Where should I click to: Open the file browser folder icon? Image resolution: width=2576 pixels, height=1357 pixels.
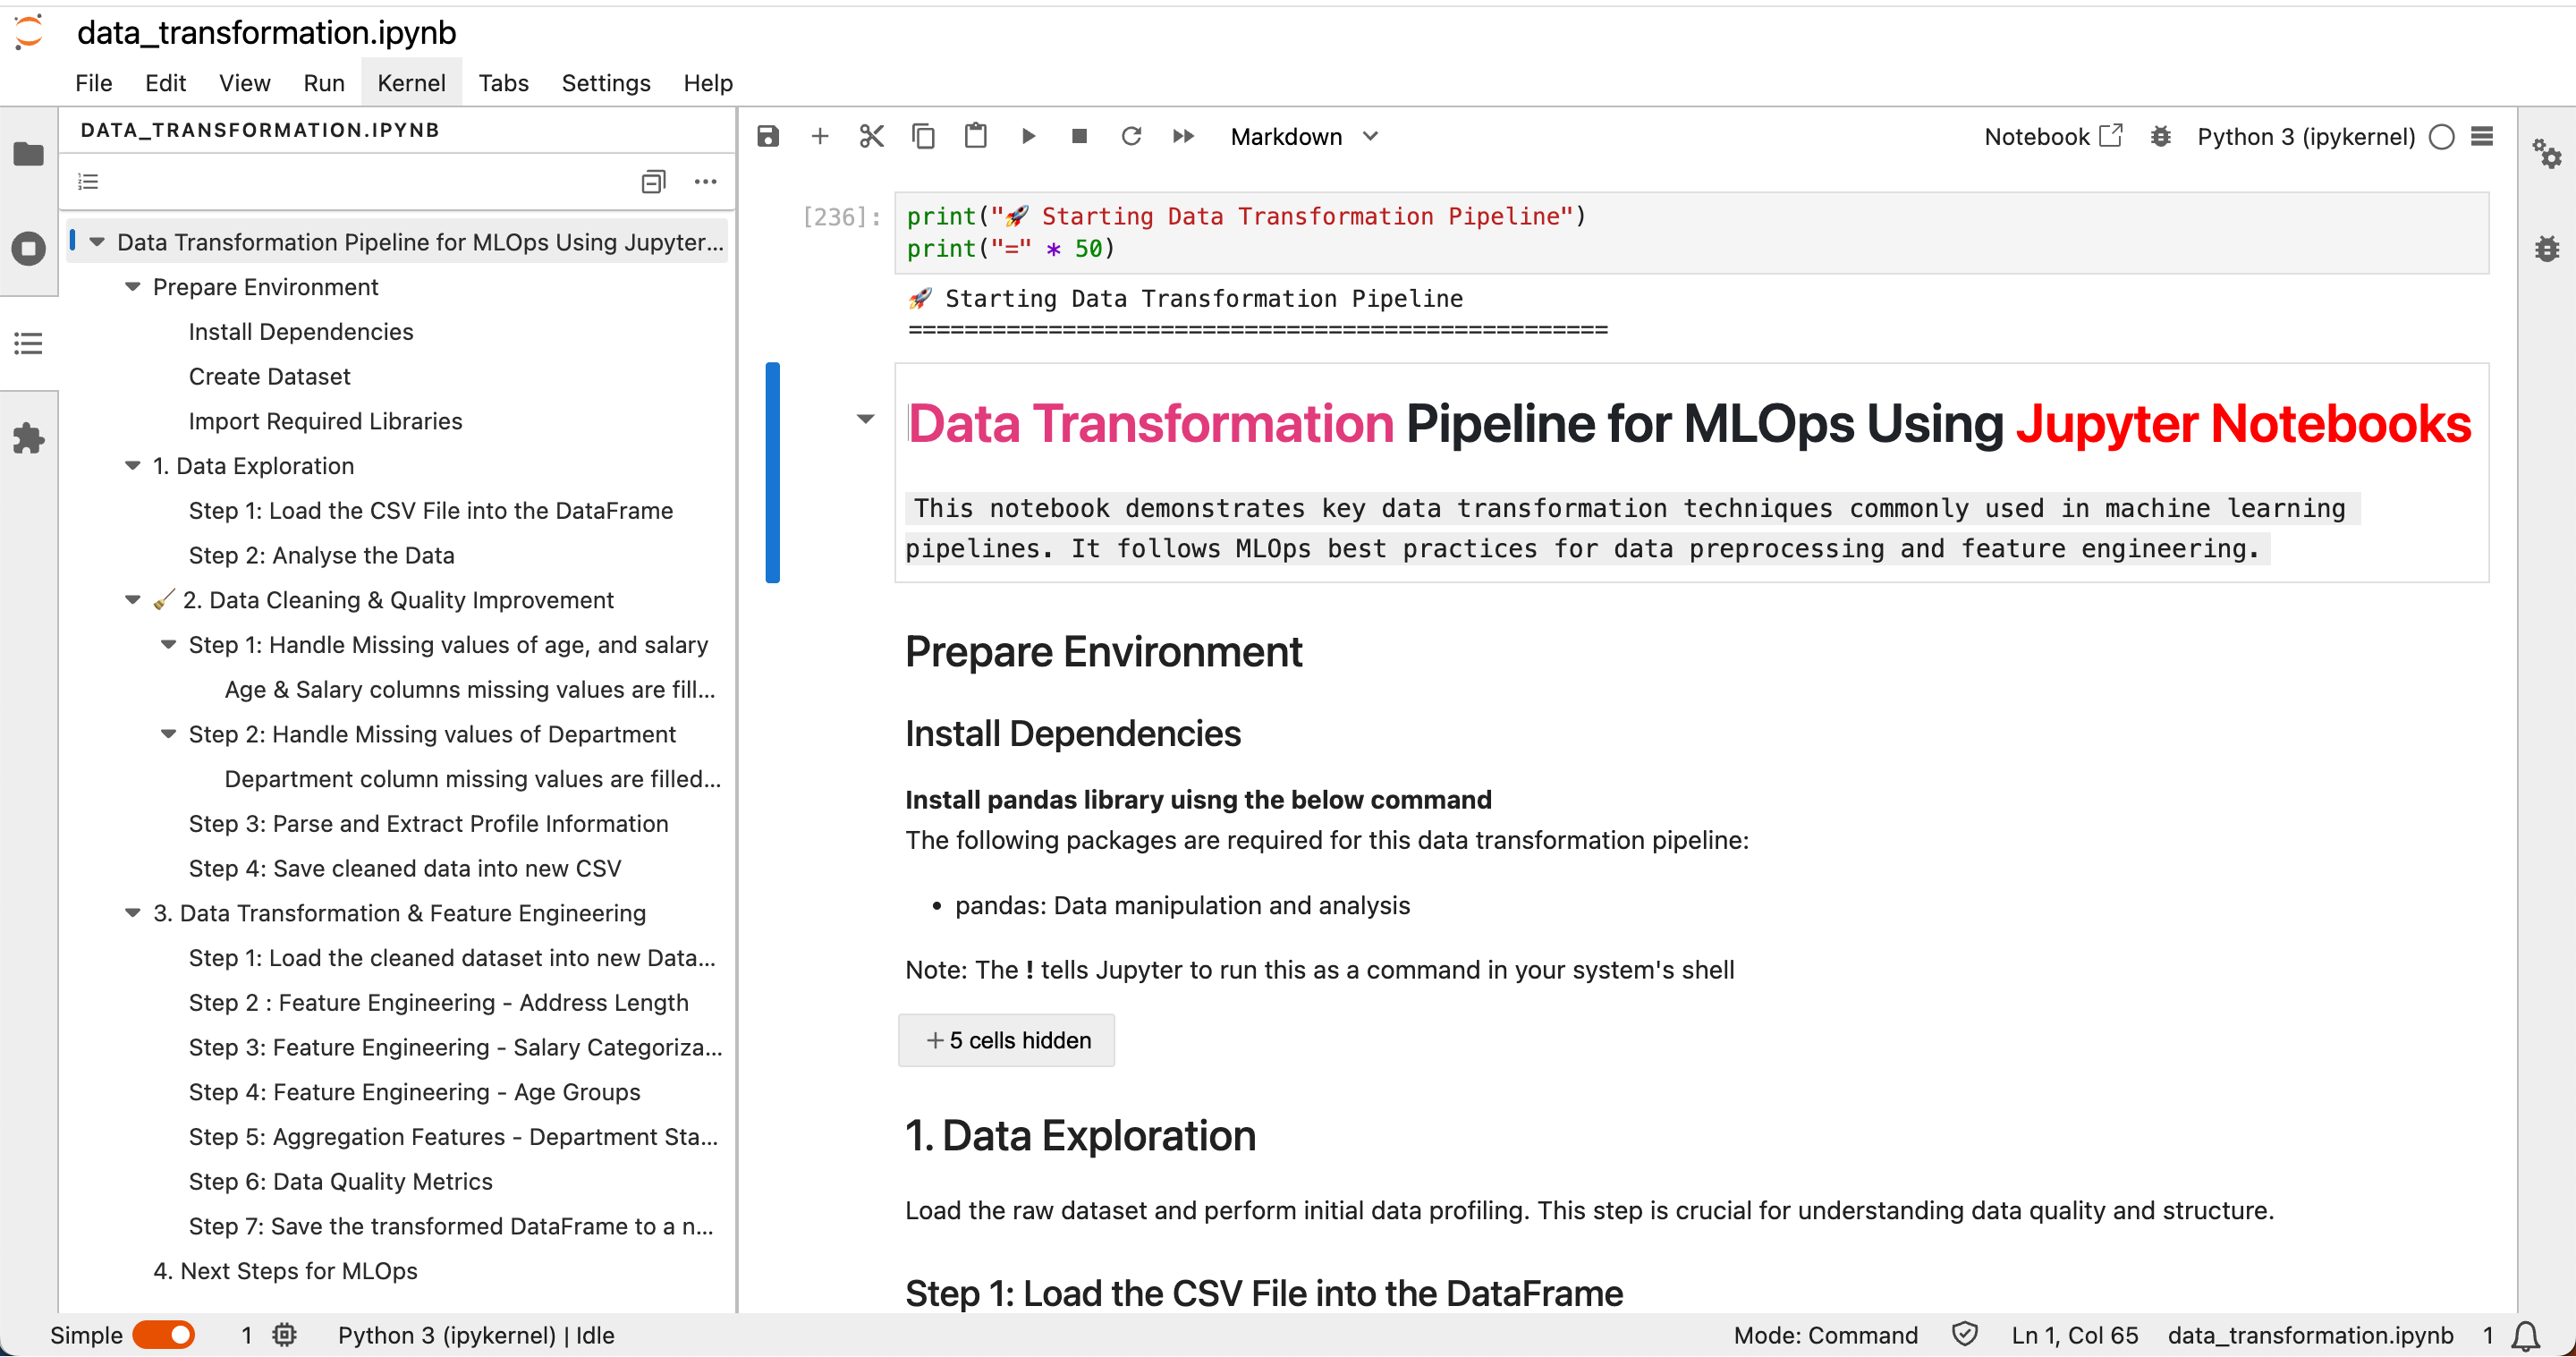(x=28, y=154)
